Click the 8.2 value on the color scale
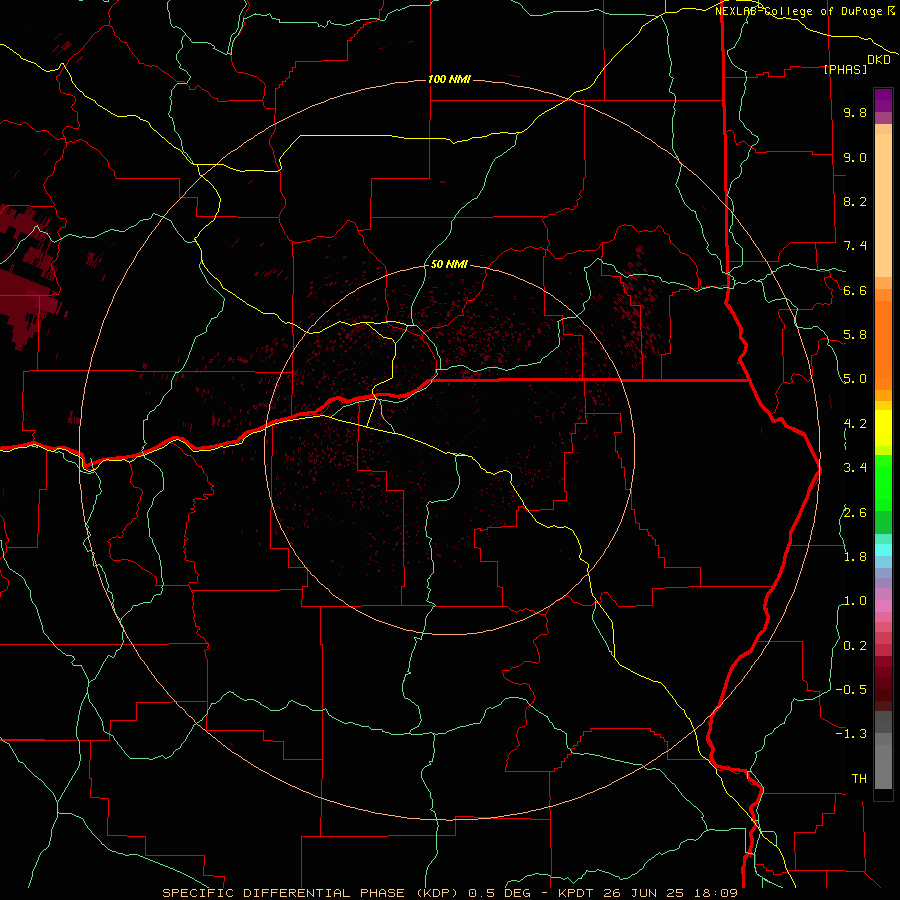Image resolution: width=900 pixels, height=900 pixels. [855, 201]
